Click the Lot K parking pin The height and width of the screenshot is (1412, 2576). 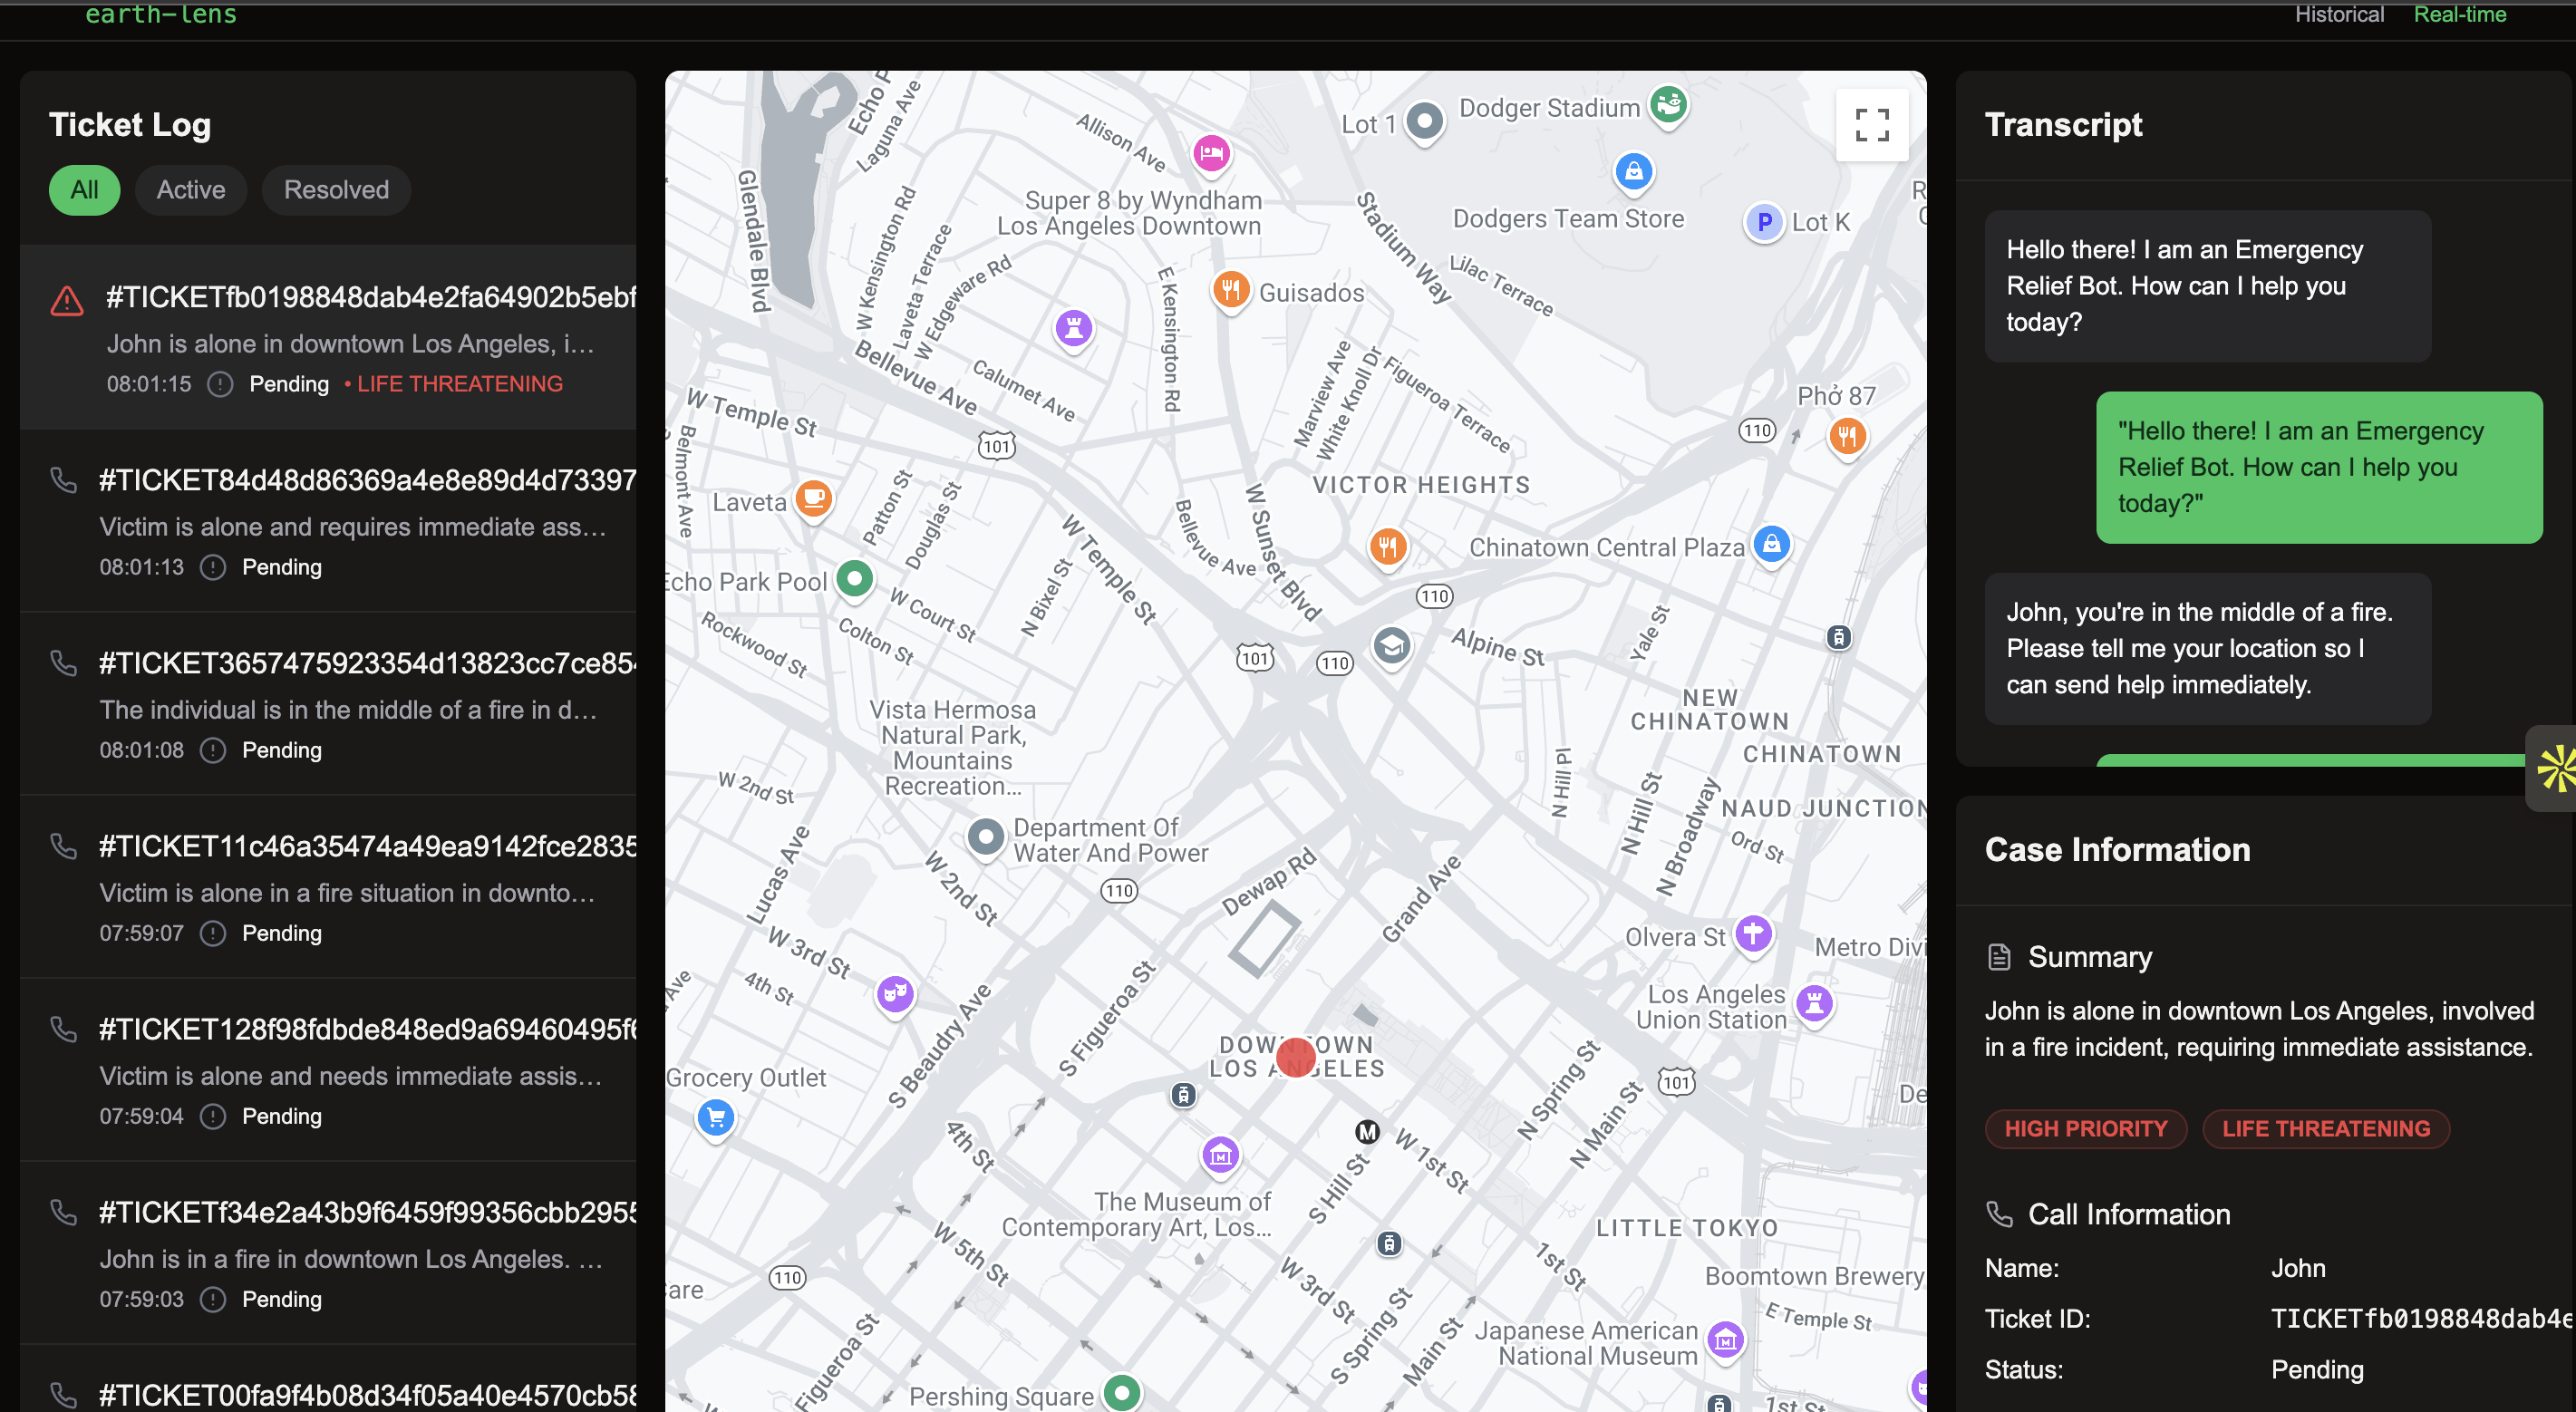[1764, 221]
